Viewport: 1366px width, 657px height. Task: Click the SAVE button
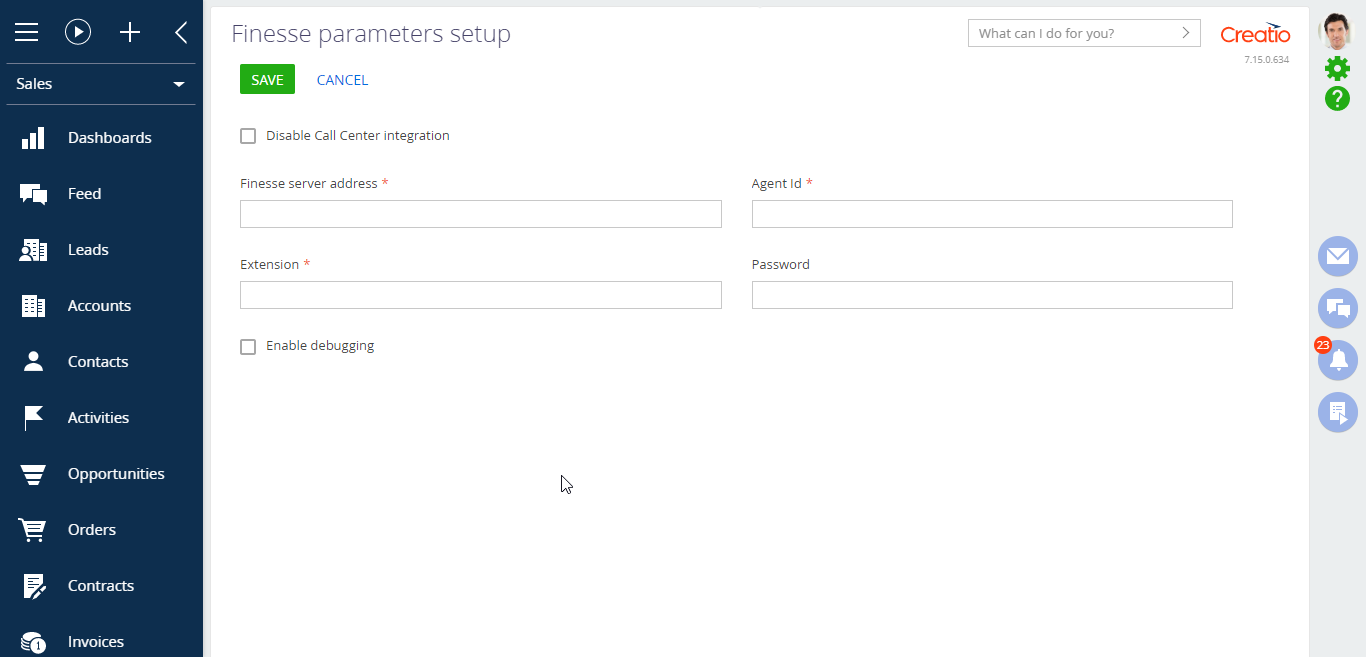tap(267, 79)
